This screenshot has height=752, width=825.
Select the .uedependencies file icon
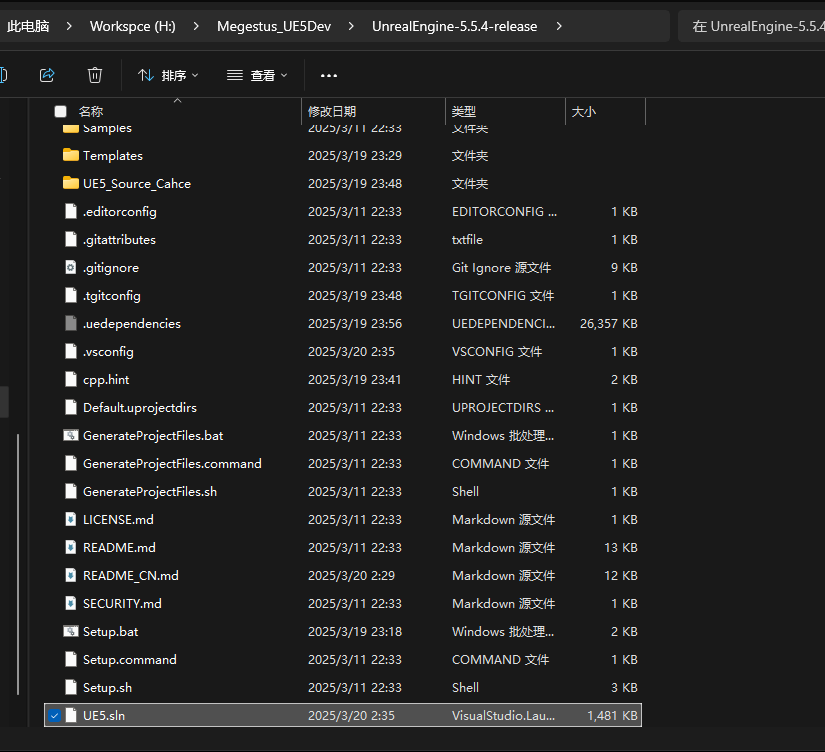point(71,323)
